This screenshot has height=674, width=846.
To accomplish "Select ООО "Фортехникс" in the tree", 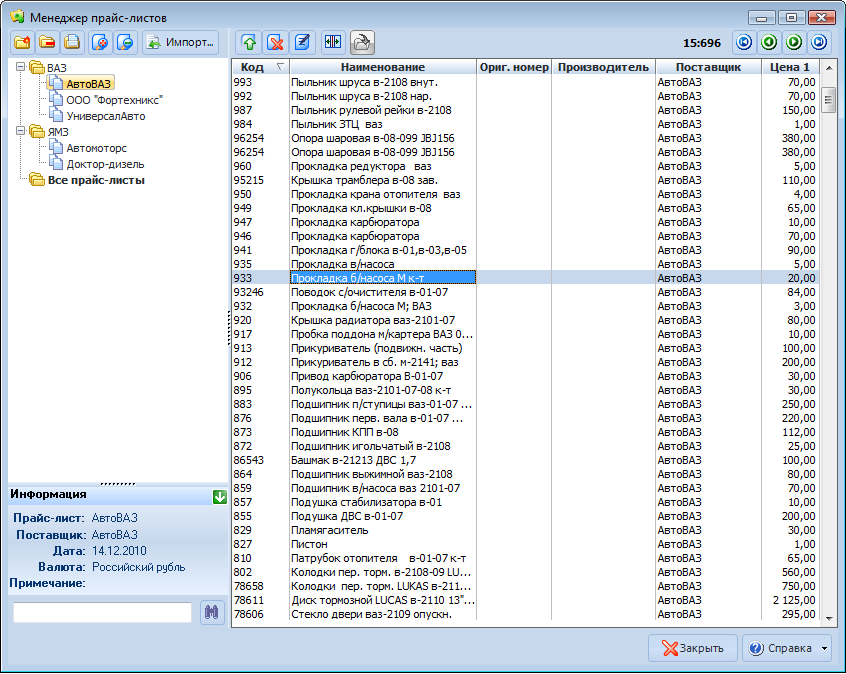I will (114, 100).
